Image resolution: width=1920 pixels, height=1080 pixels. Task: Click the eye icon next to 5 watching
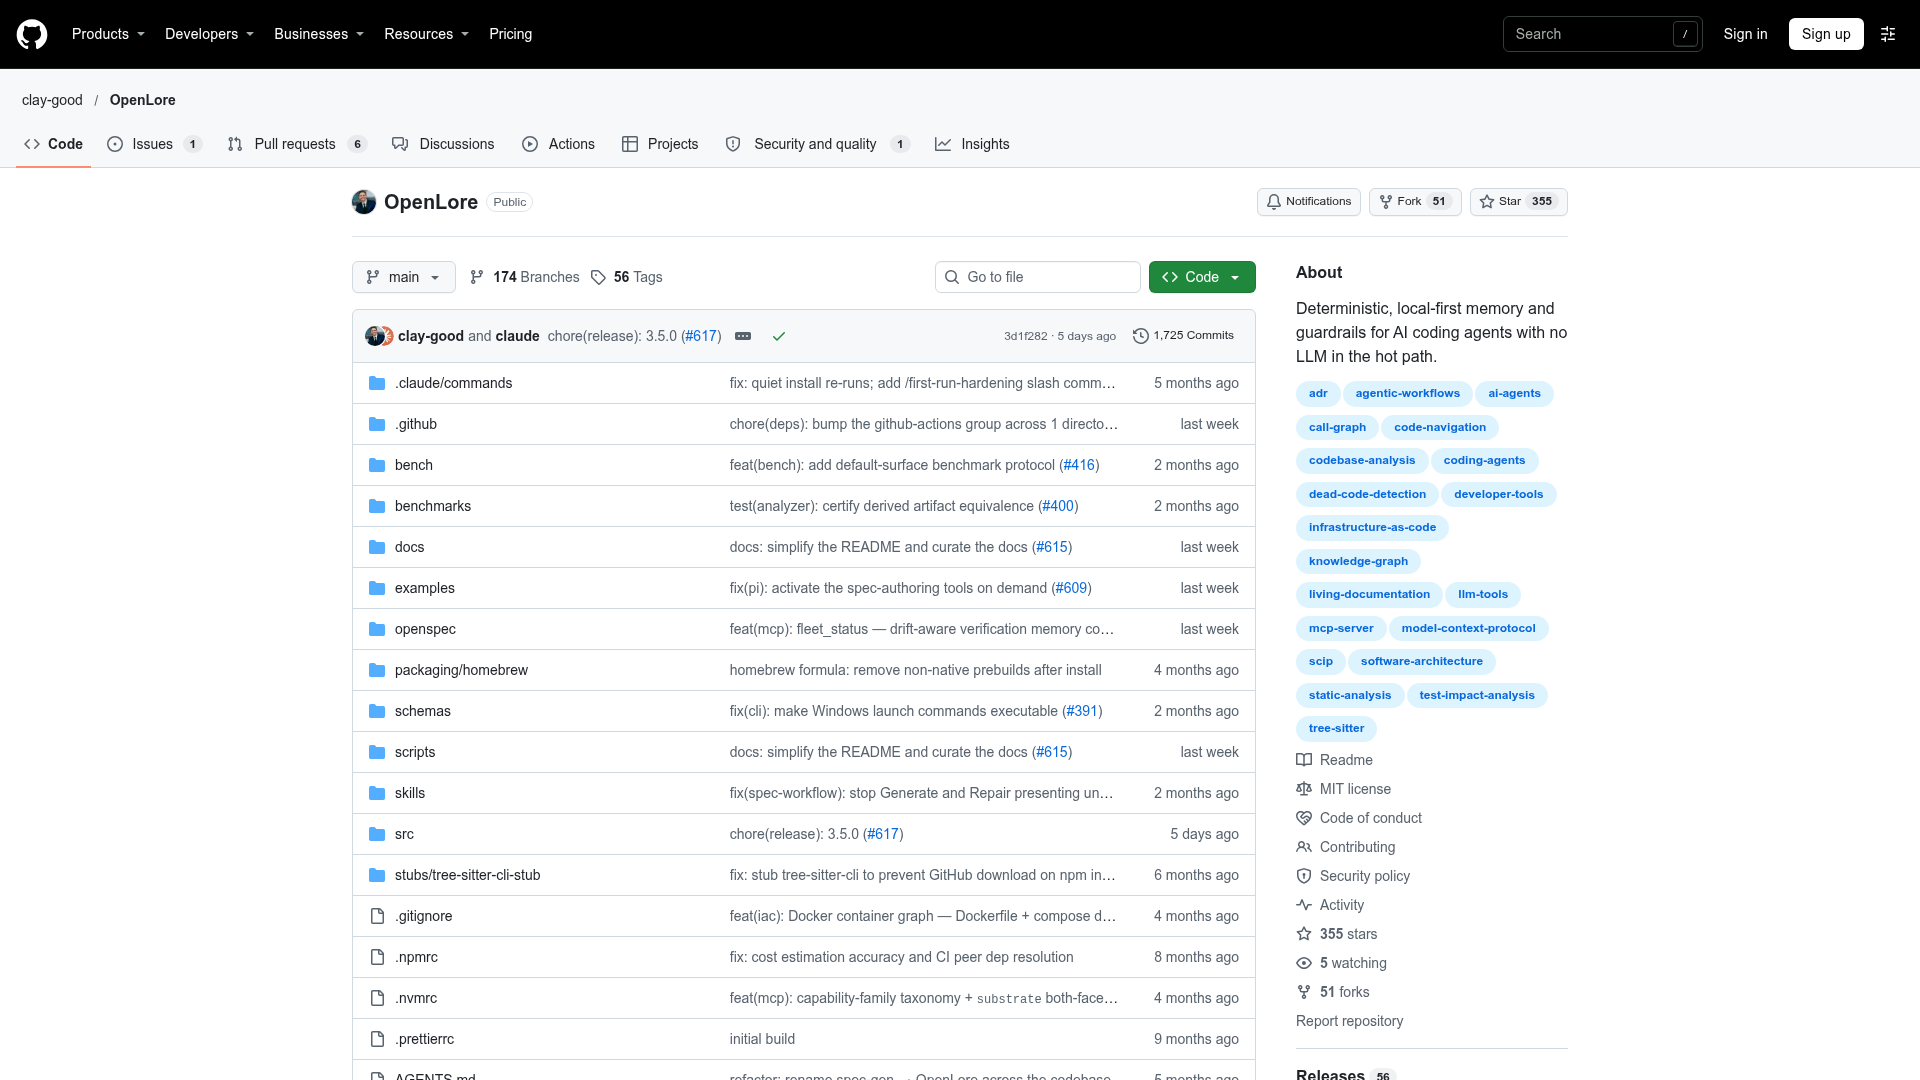(x=1304, y=963)
